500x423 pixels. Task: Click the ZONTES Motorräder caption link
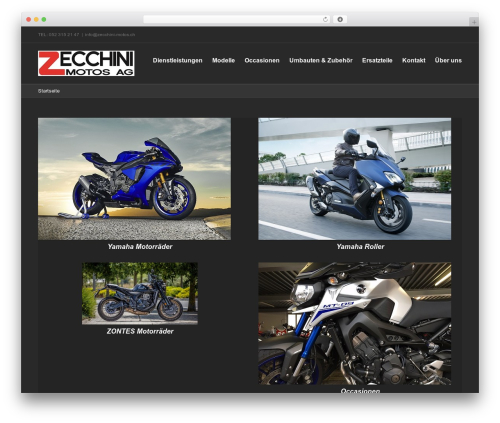coord(140,331)
